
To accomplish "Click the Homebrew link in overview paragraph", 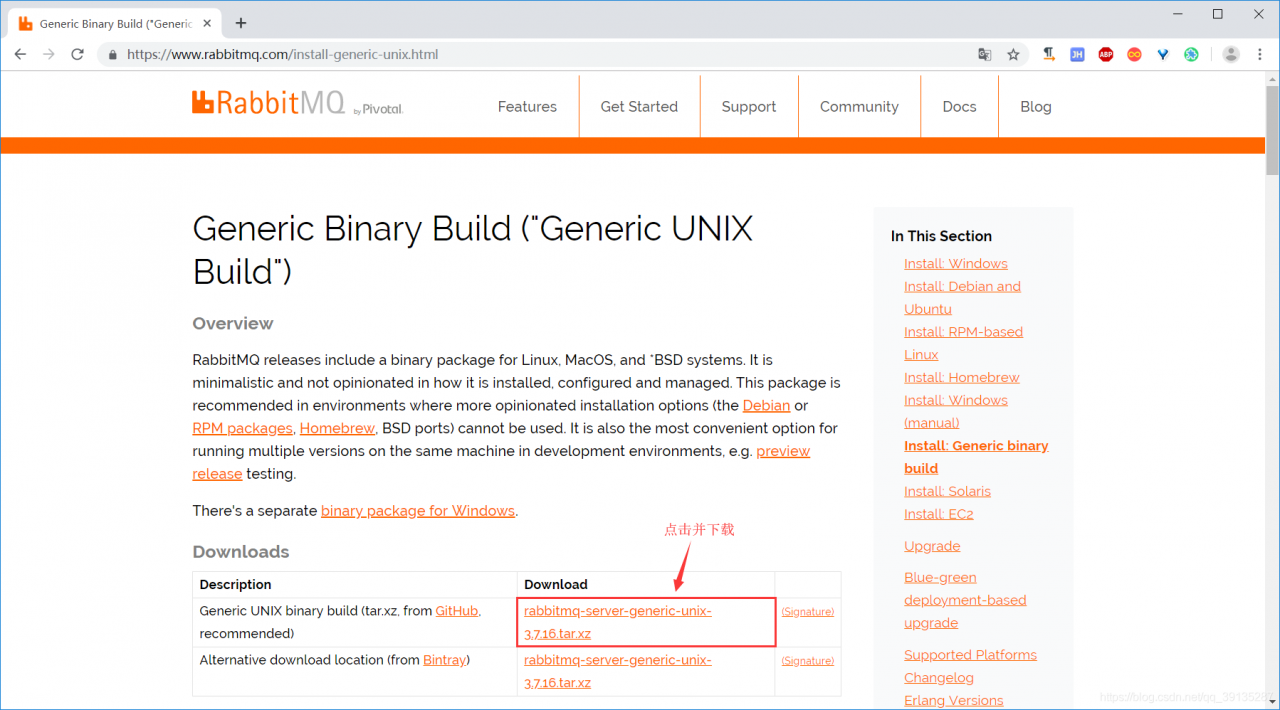I will (x=337, y=428).
